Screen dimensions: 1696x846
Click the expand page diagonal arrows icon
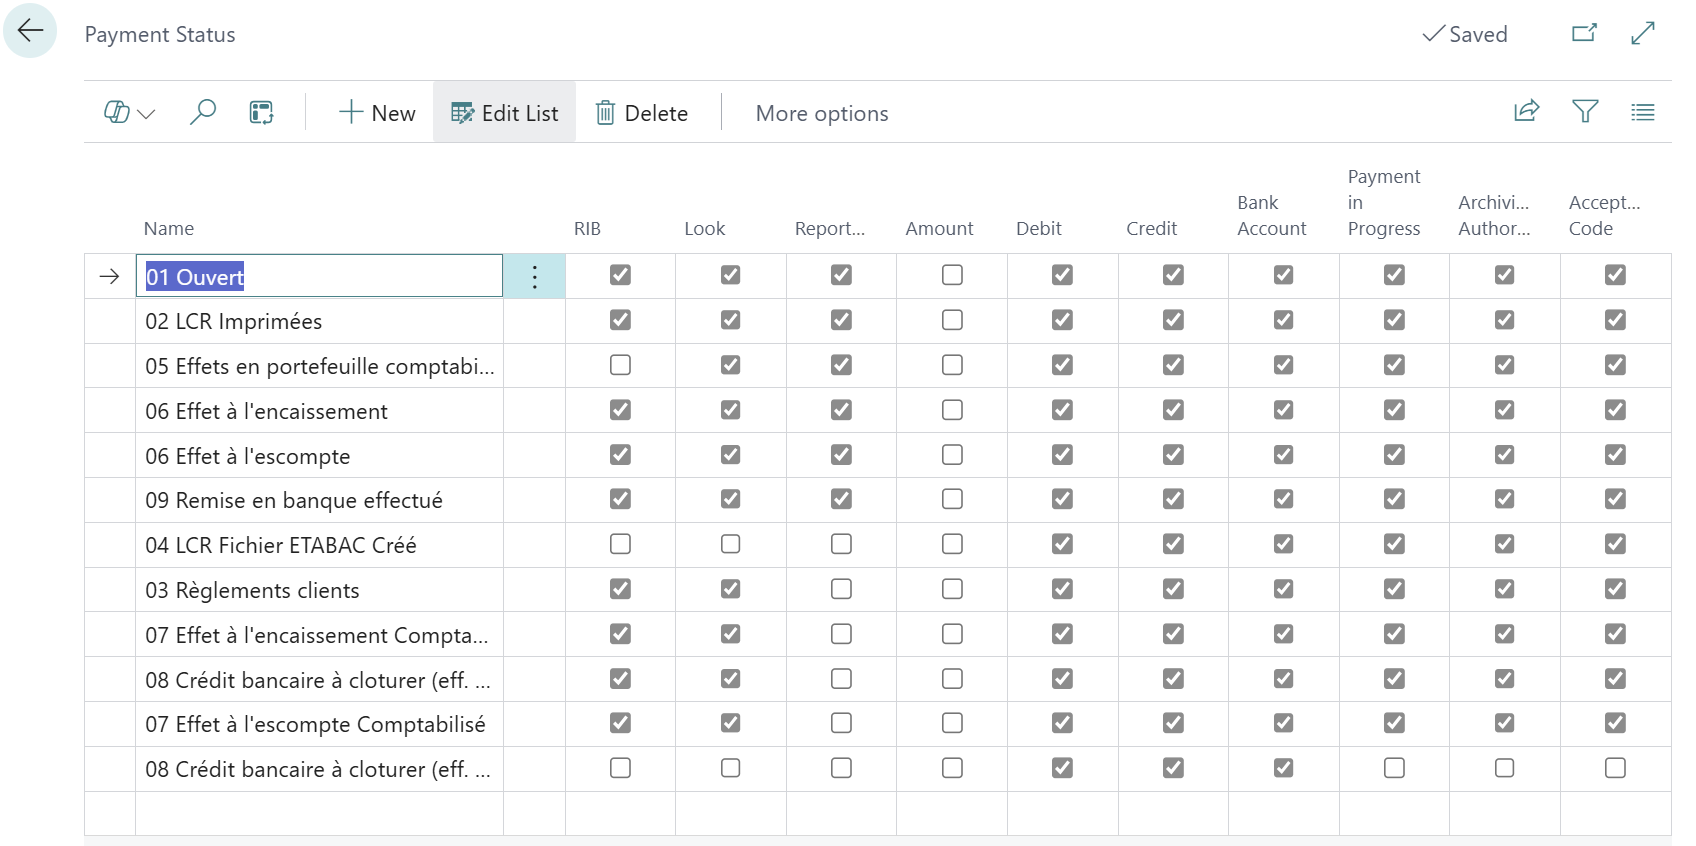click(1642, 34)
